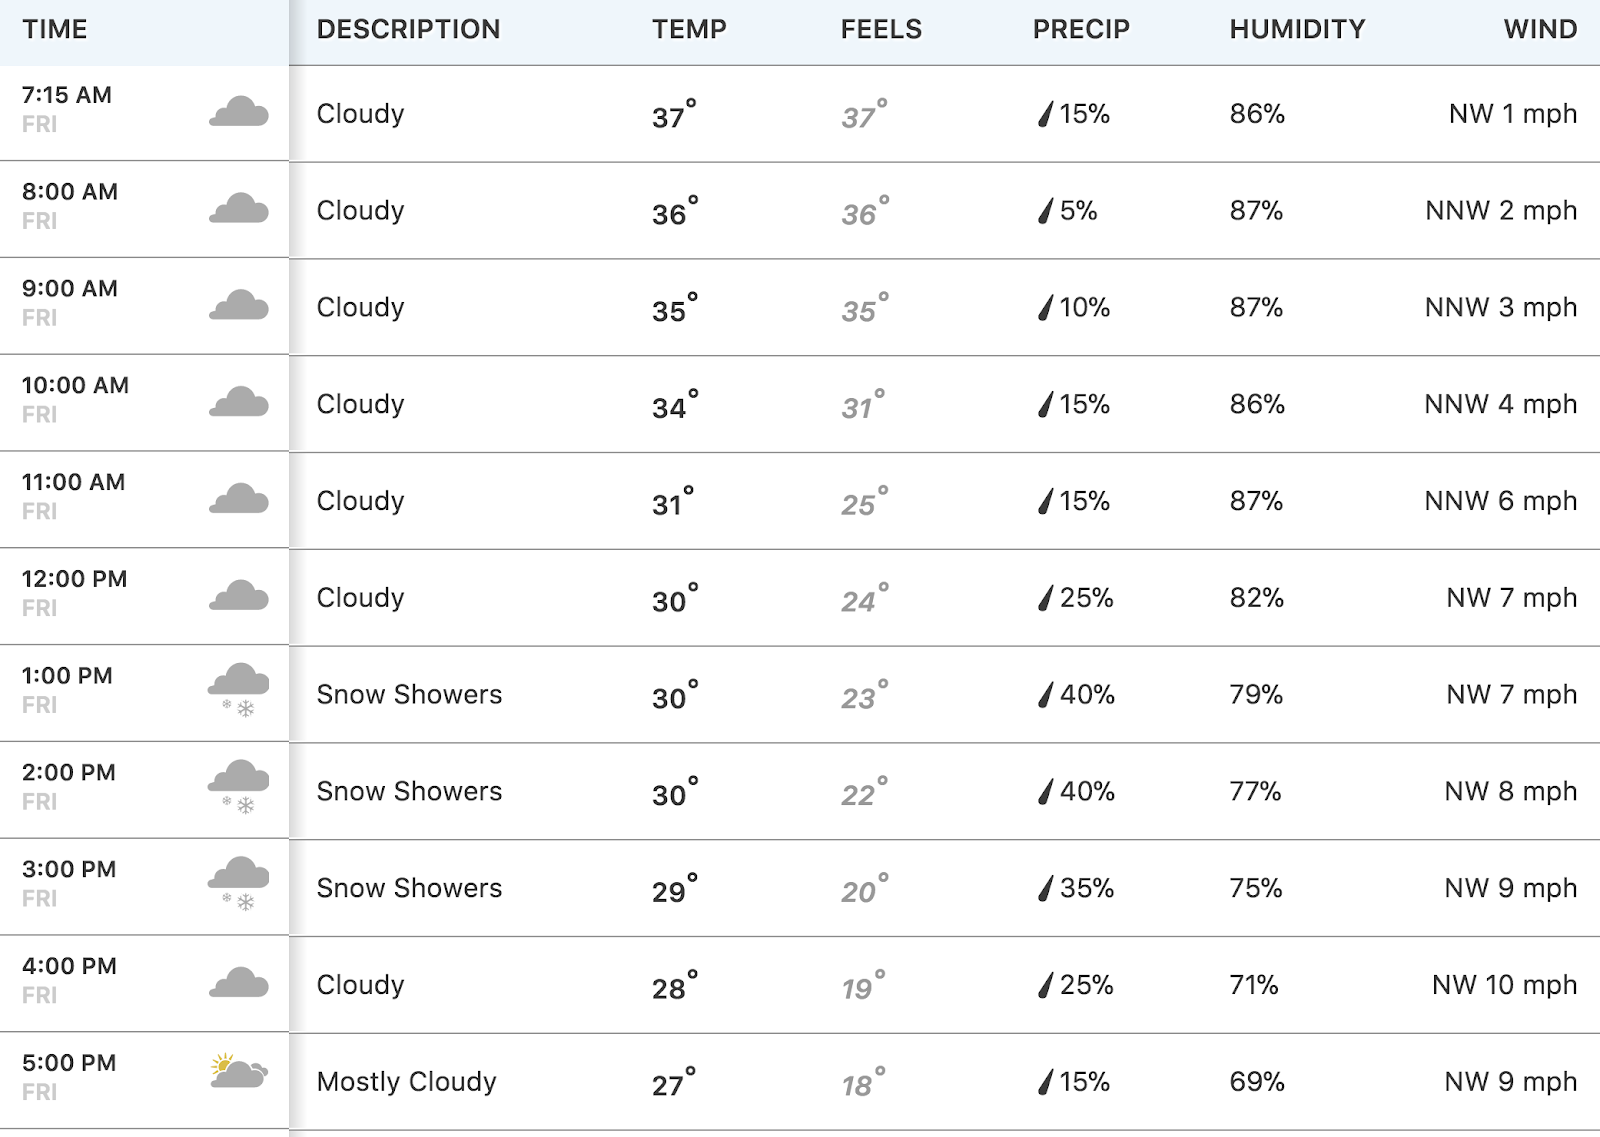The height and width of the screenshot is (1137, 1600).
Task: Select the TEMP column header
Action: point(689,29)
